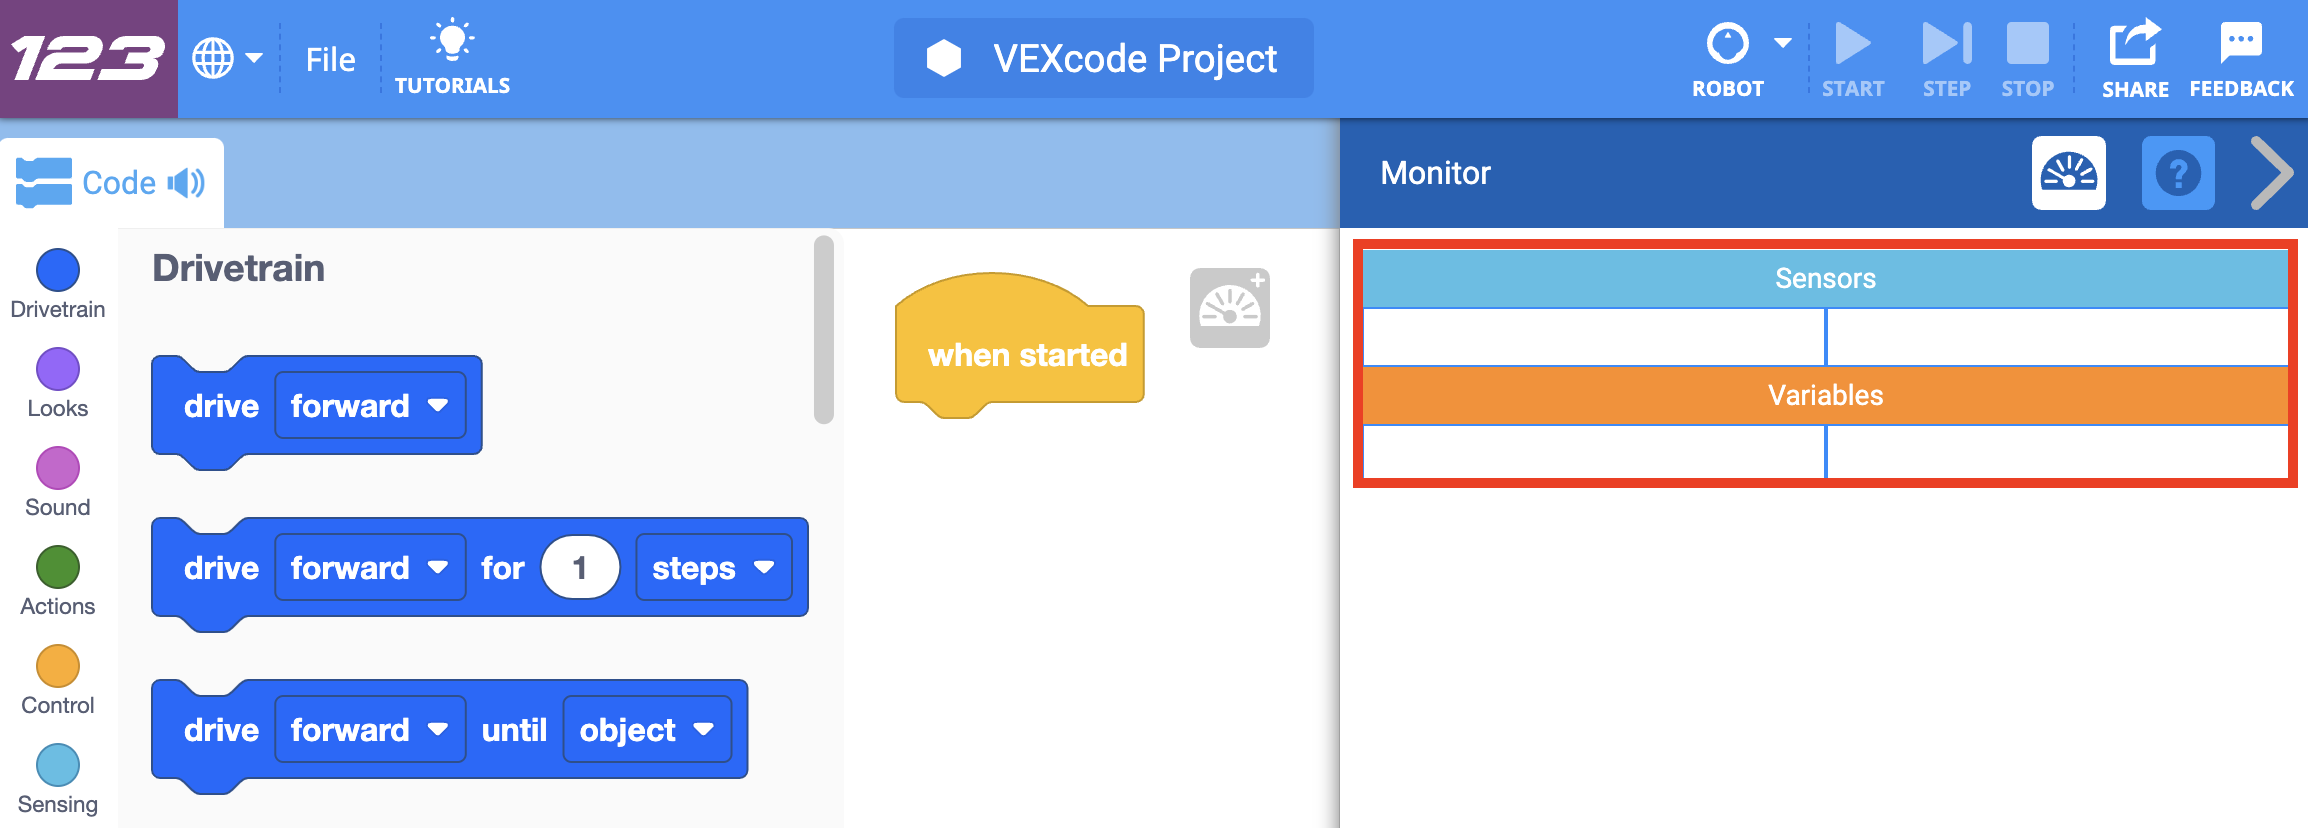This screenshot has height=828, width=2308.
Task: Open the Tutorials lightbulb icon
Action: (452, 40)
